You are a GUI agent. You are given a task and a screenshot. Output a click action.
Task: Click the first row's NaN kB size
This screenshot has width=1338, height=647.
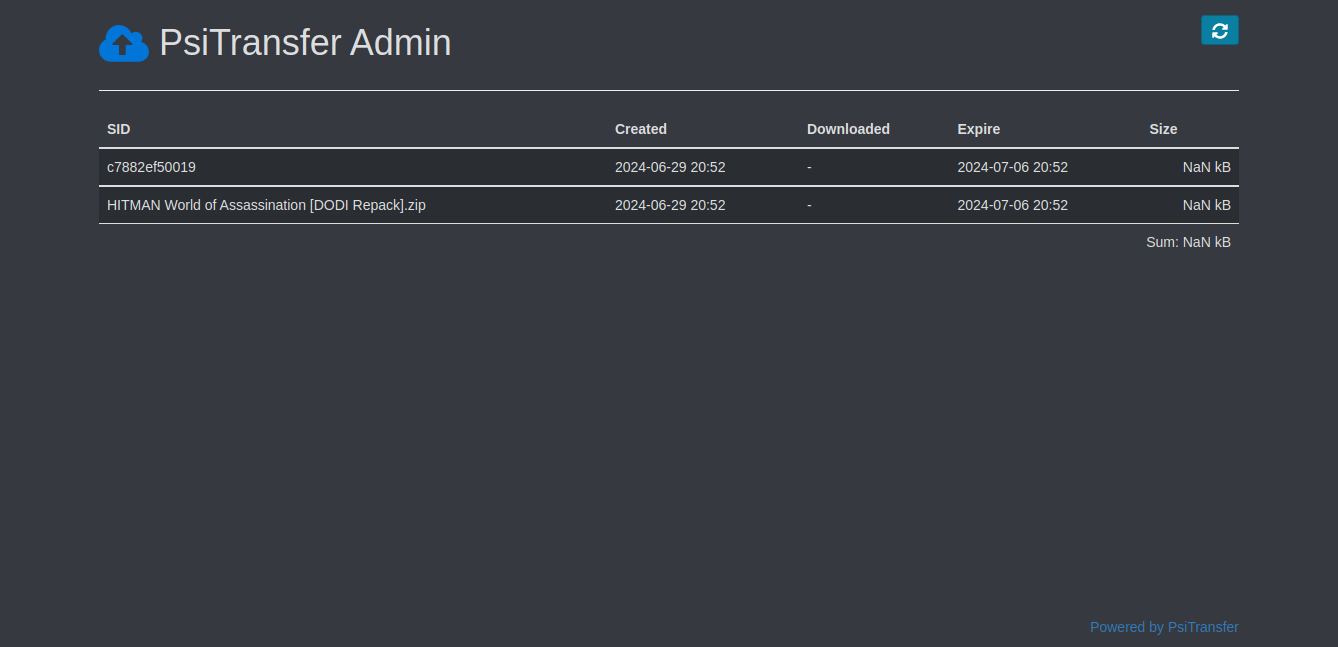pyautogui.click(x=1207, y=167)
